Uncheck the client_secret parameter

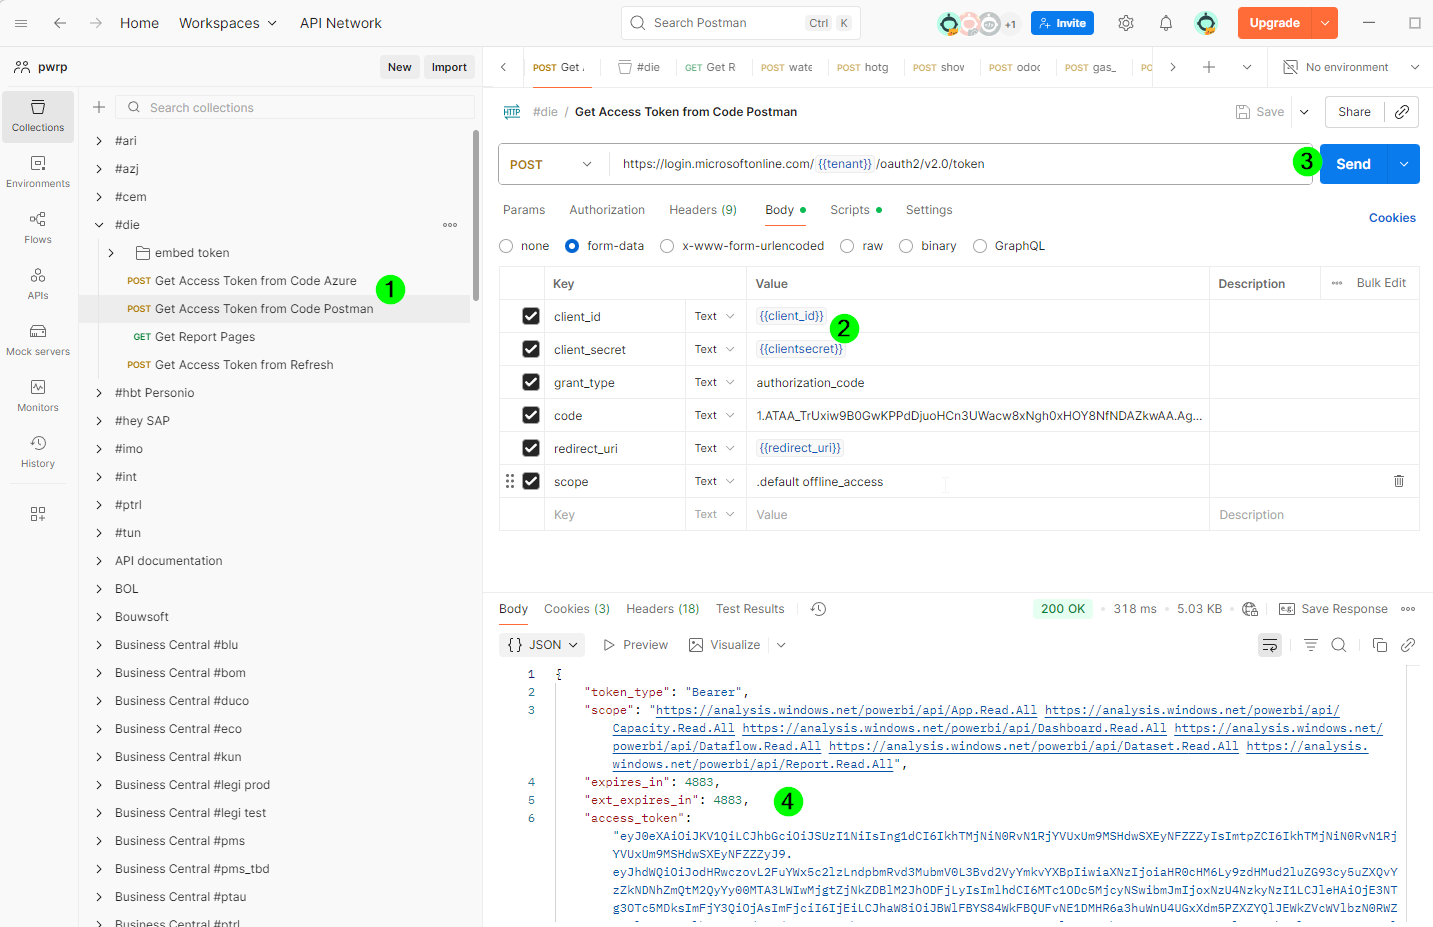click(x=531, y=349)
